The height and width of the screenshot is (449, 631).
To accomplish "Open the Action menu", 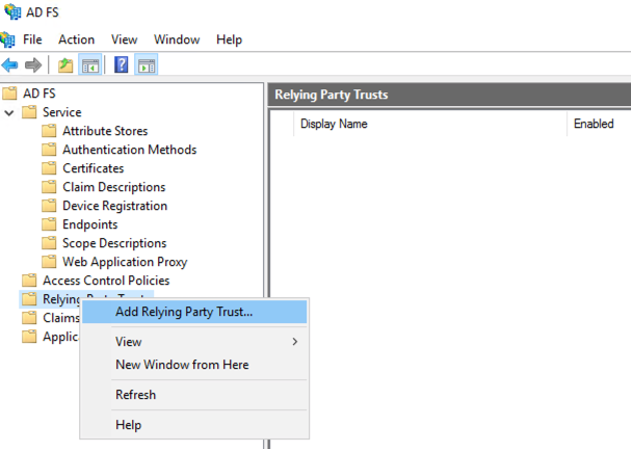I will click(x=76, y=39).
